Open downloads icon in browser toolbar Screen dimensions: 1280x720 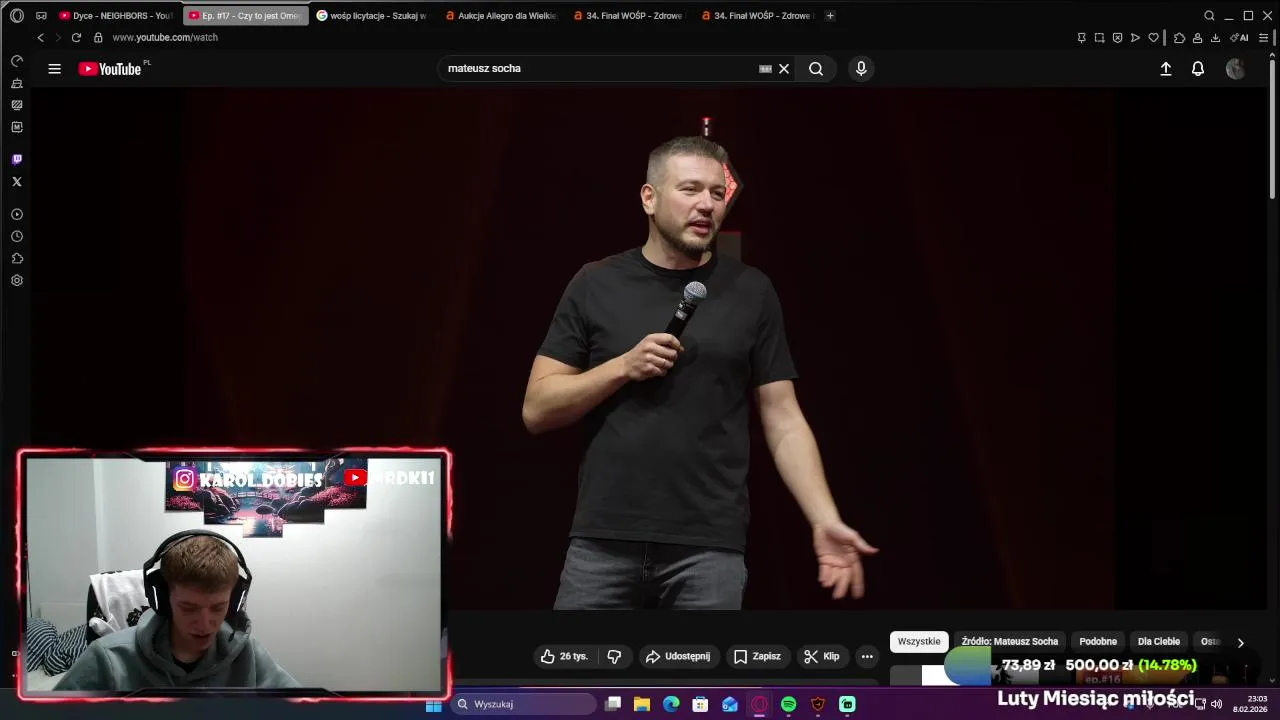tap(1215, 38)
